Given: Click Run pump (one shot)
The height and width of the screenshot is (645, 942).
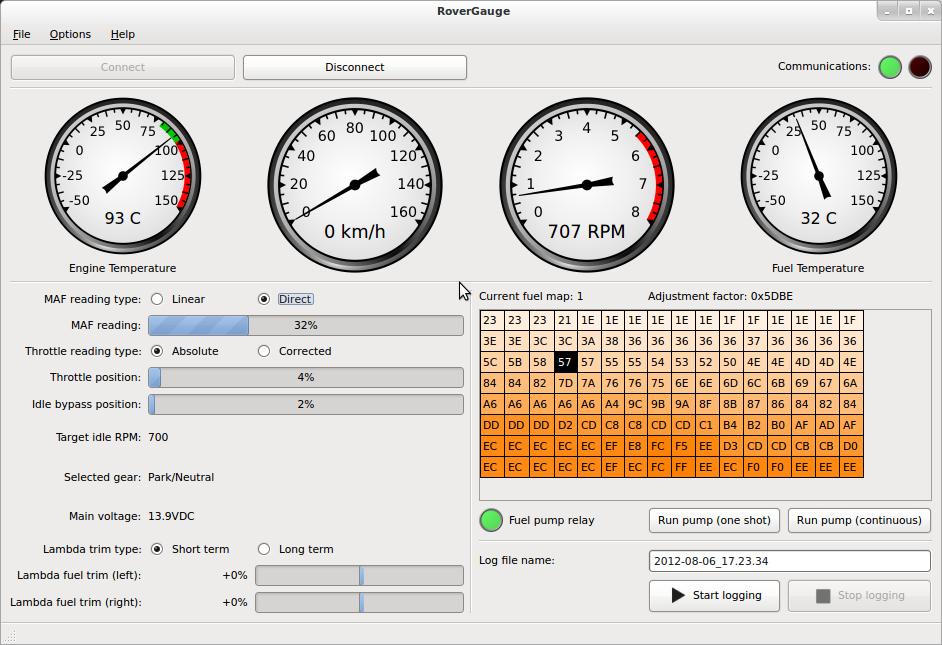Looking at the screenshot, I should point(714,520).
